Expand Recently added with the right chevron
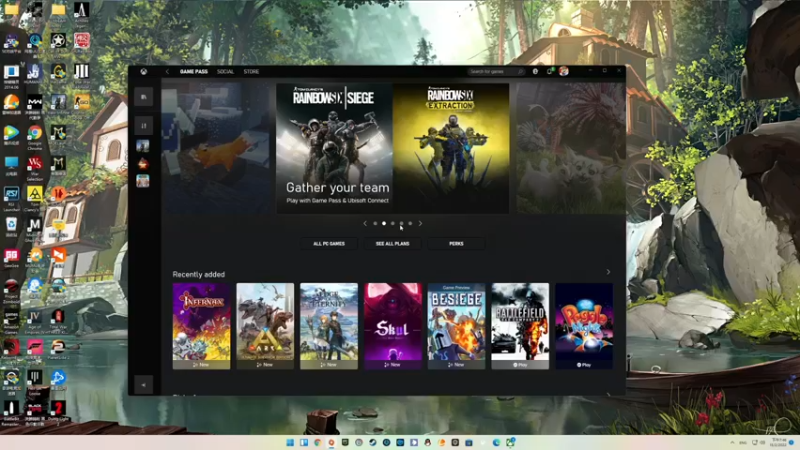Image resolution: width=800 pixels, height=450 pixels. pyautogui.click(x=608, y=272)
